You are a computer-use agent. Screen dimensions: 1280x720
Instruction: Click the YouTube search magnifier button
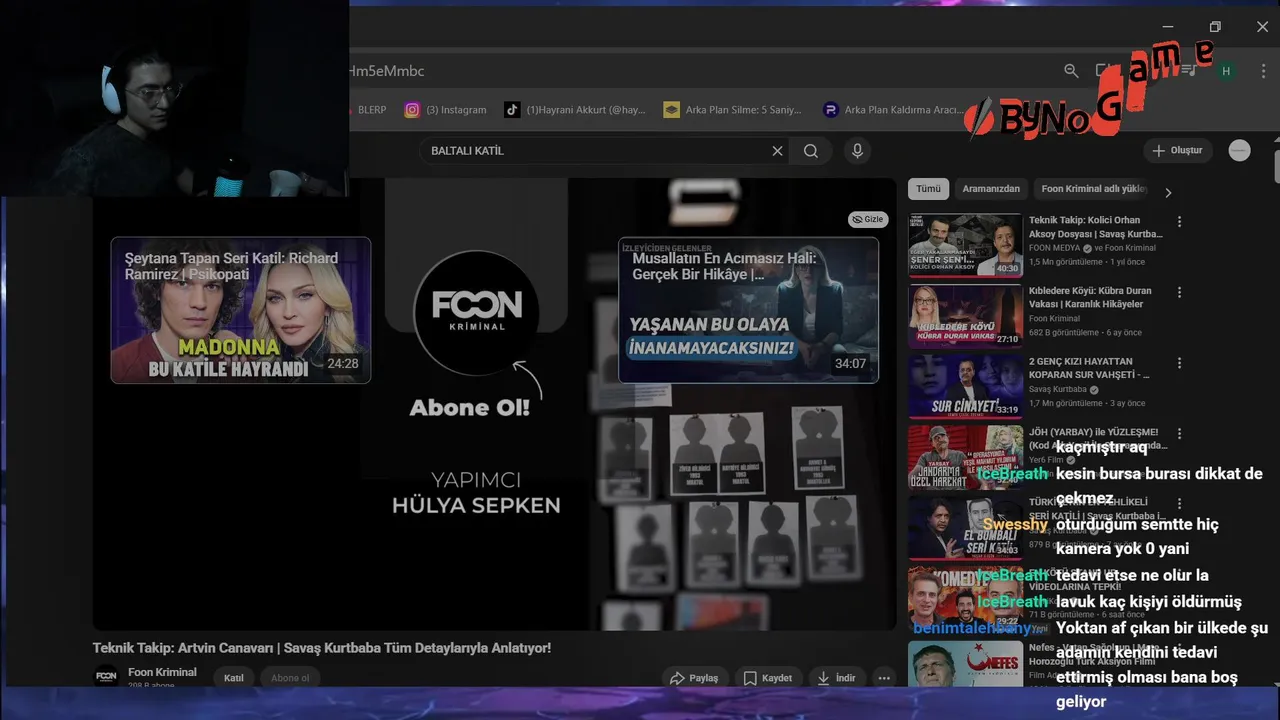811,151
